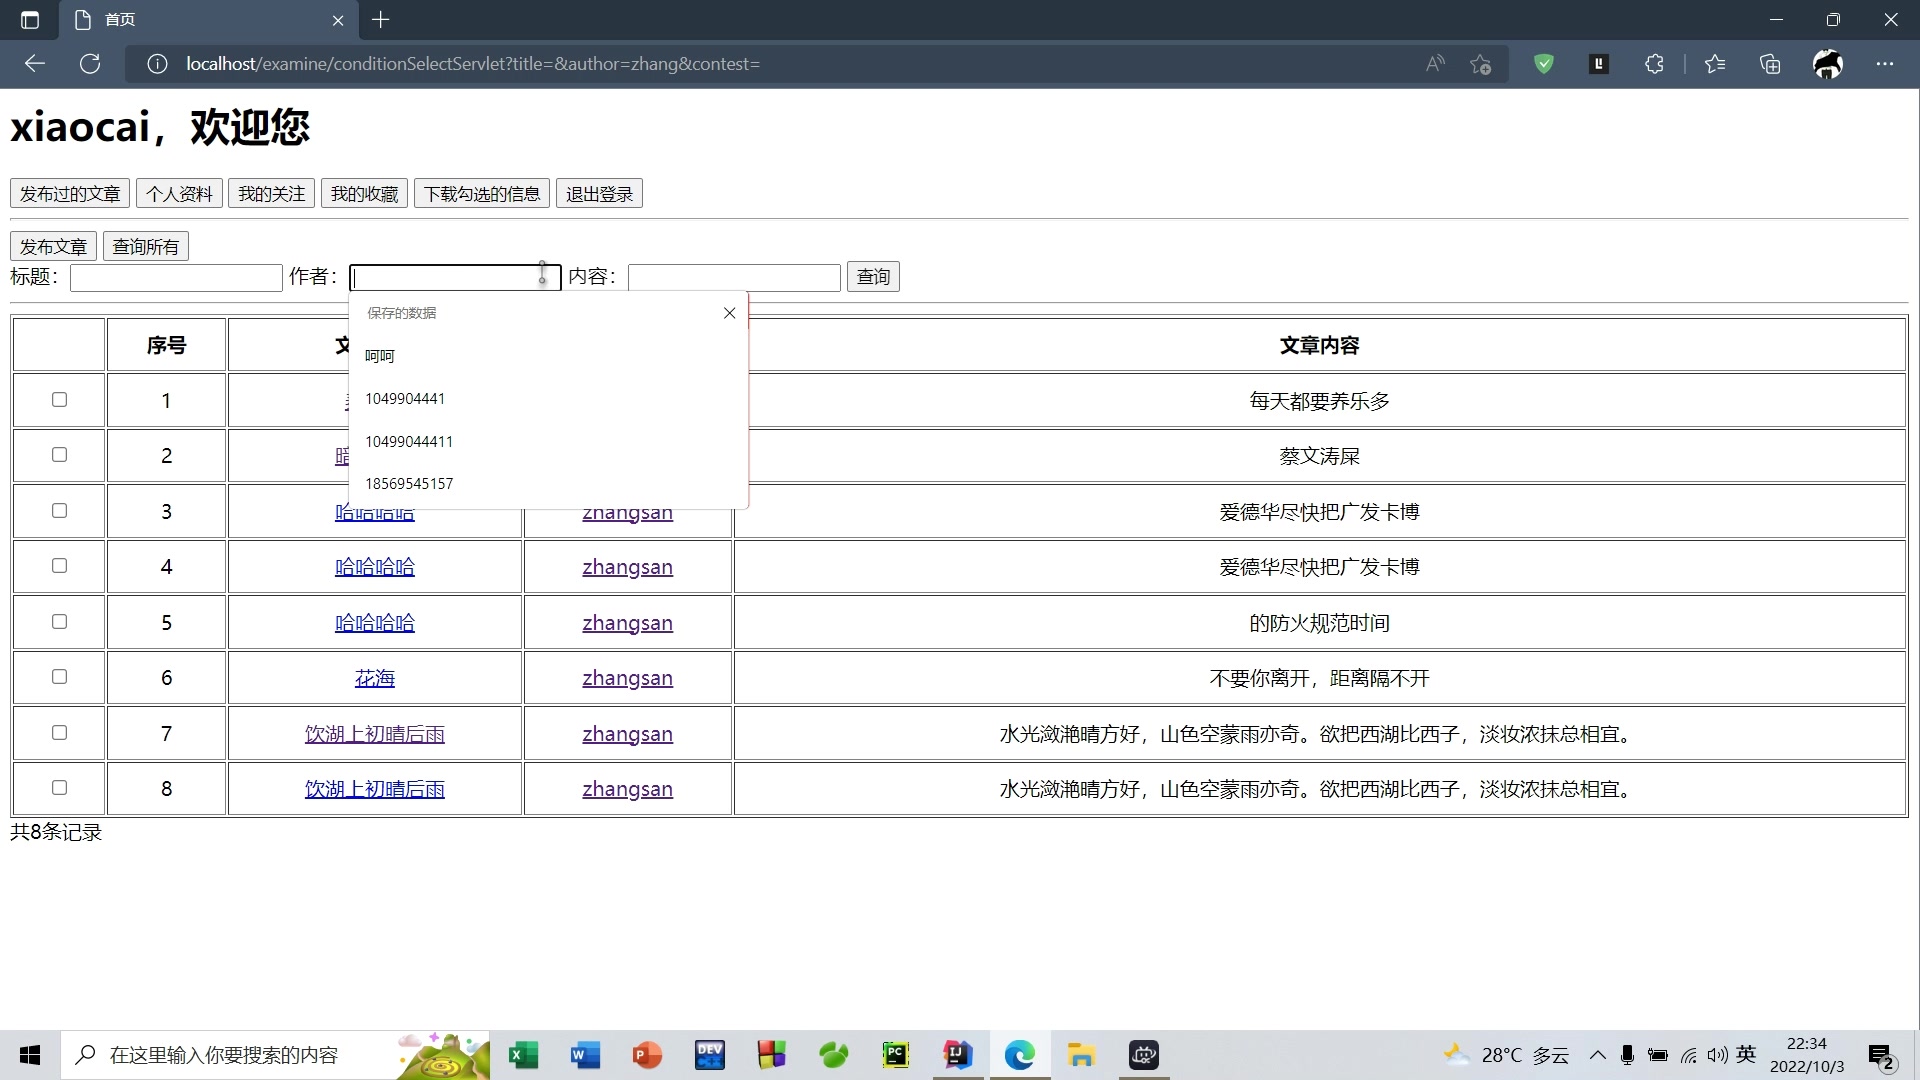Viewport: 1920px width, 1080px height.
Task: Show hidden system tray icons
Action: pos(1598,1055)
